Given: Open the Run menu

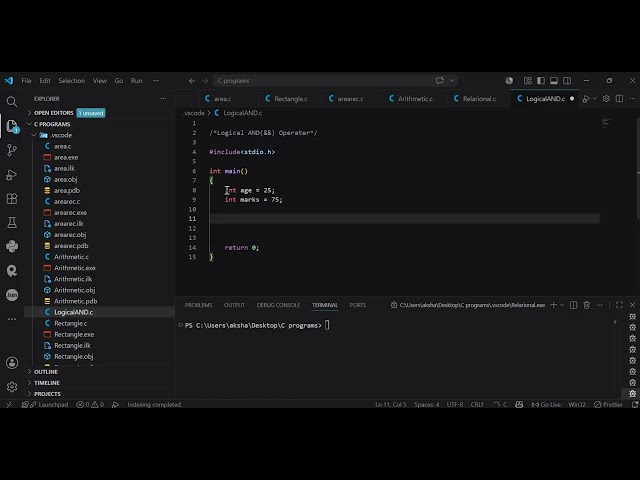Looking at the screenshot, I should coord(137,81).
